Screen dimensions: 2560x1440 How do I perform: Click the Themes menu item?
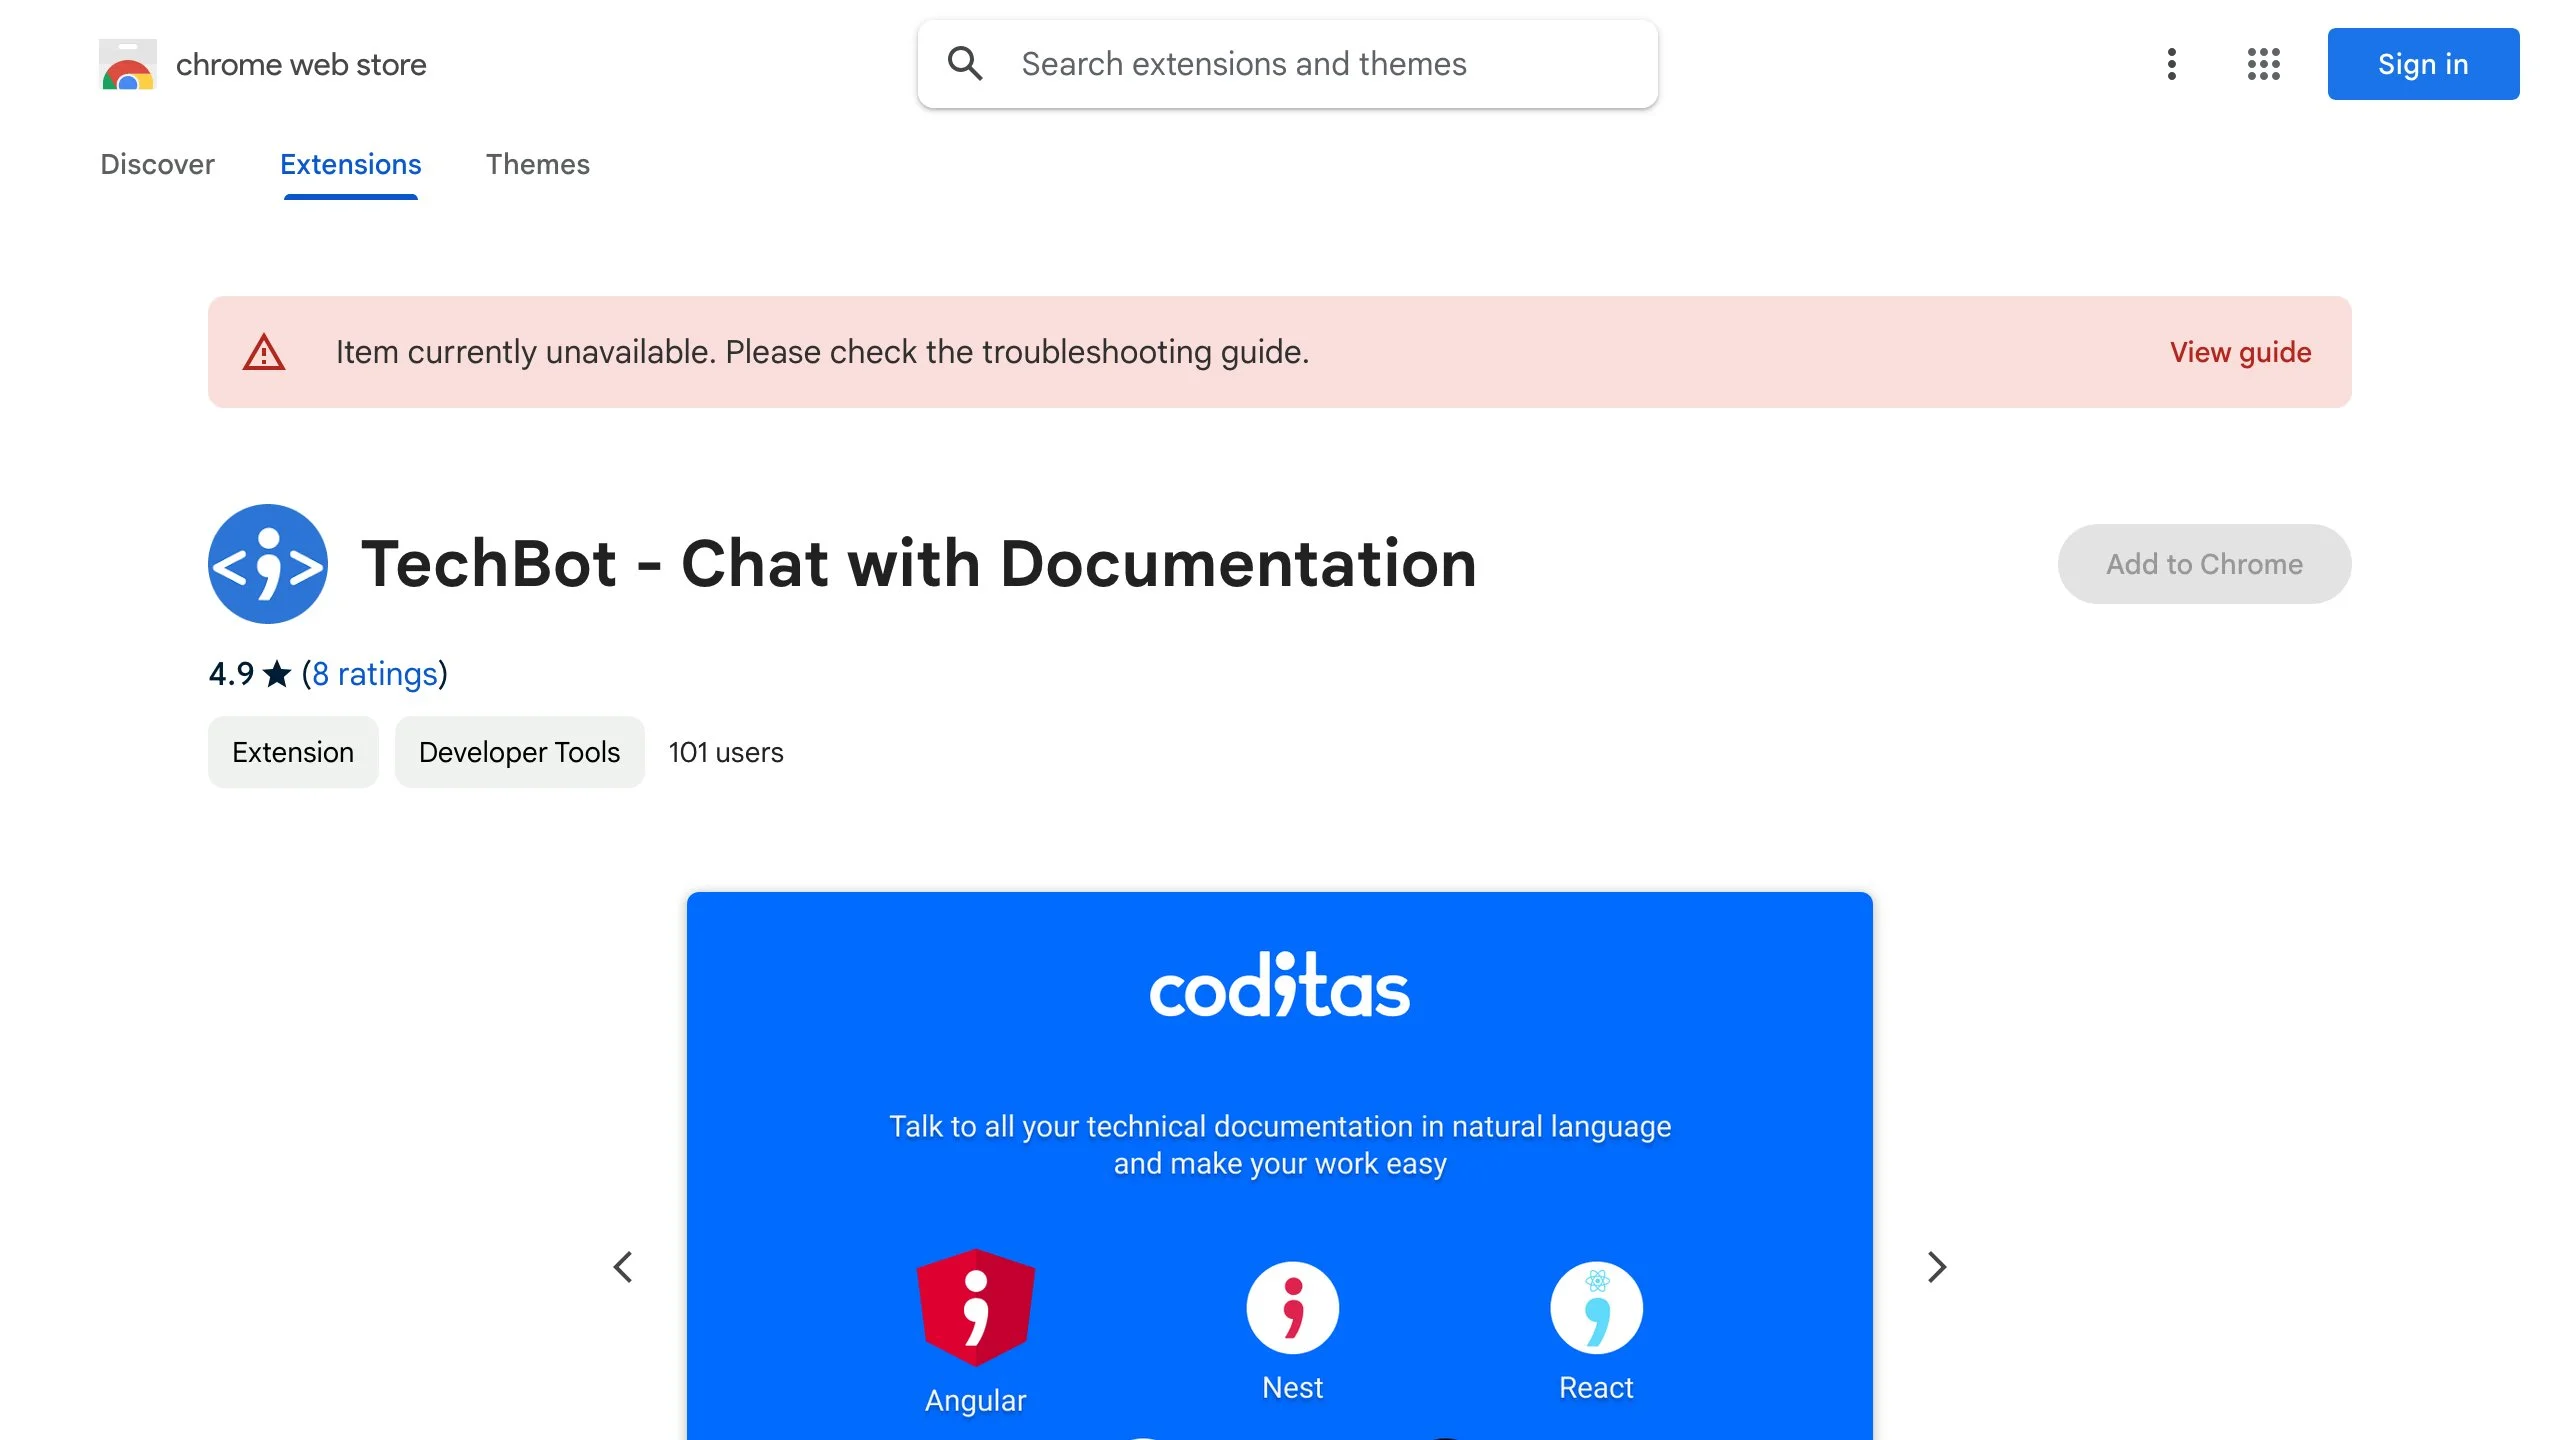click(538, 164)
